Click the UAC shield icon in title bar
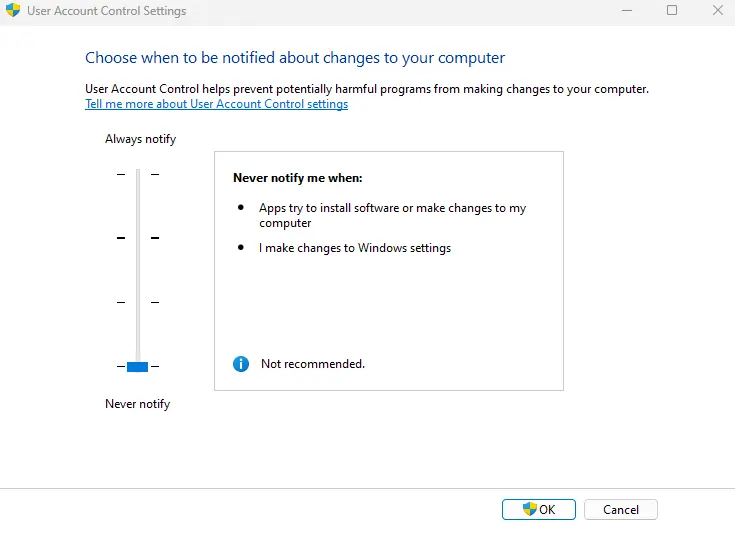The width and height of the screenshot is (735, 544). [13, 10]
